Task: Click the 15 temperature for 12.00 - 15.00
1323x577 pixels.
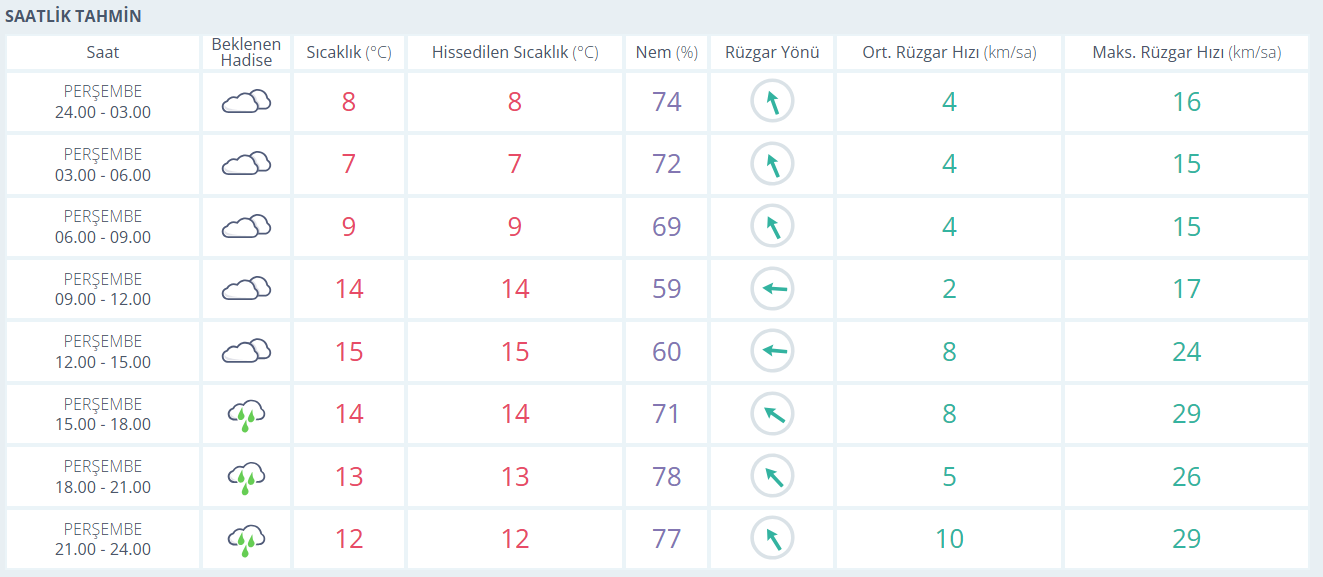Action: click(348, 352)
